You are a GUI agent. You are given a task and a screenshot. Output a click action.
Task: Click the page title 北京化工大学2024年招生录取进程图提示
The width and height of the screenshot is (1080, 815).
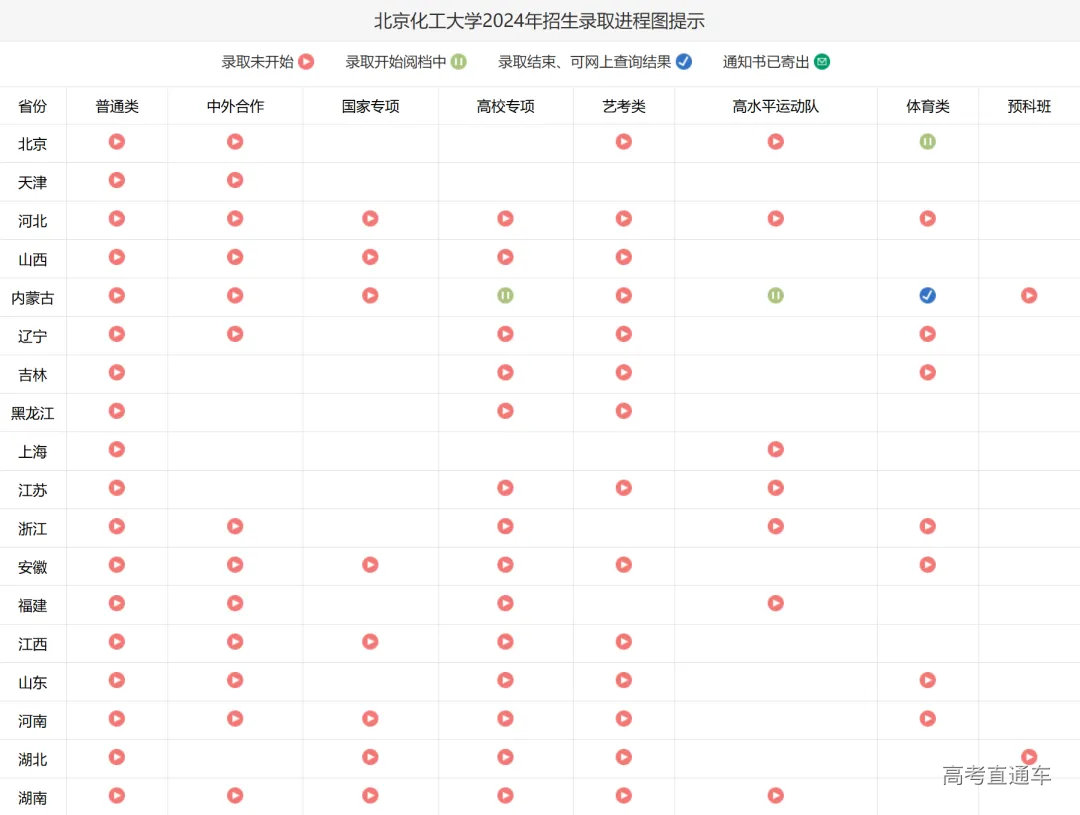click(540, 21)
